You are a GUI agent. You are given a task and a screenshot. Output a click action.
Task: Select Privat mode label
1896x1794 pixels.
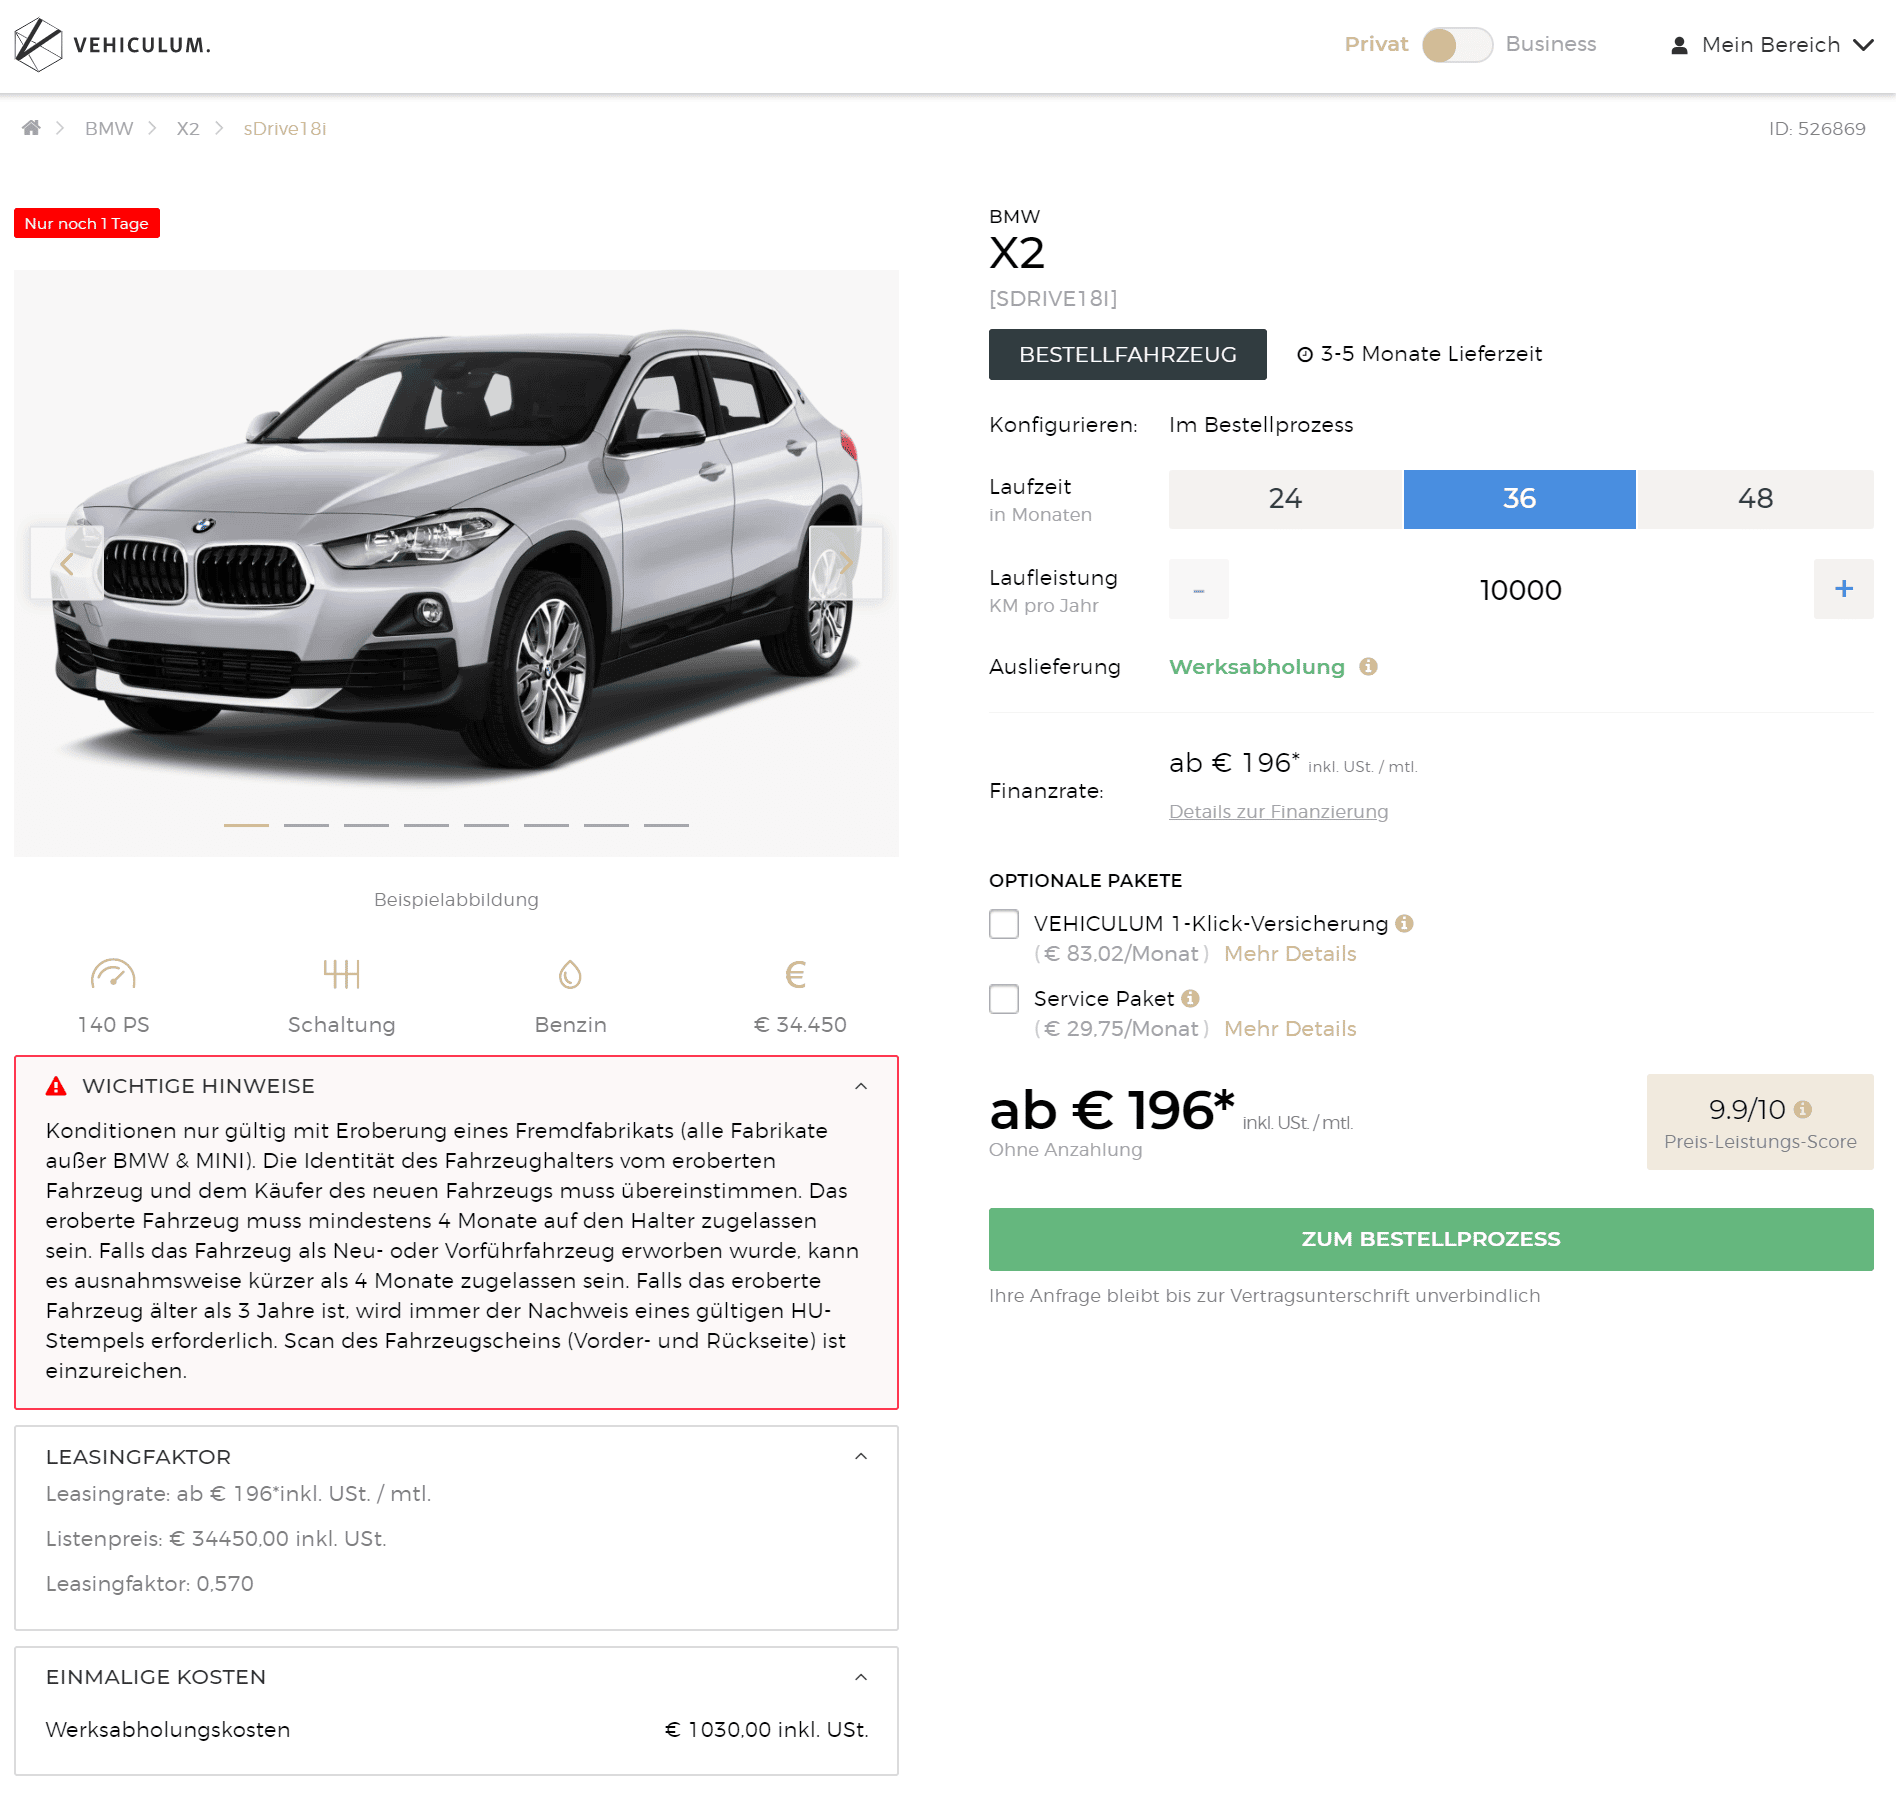tap(1376, 44)
